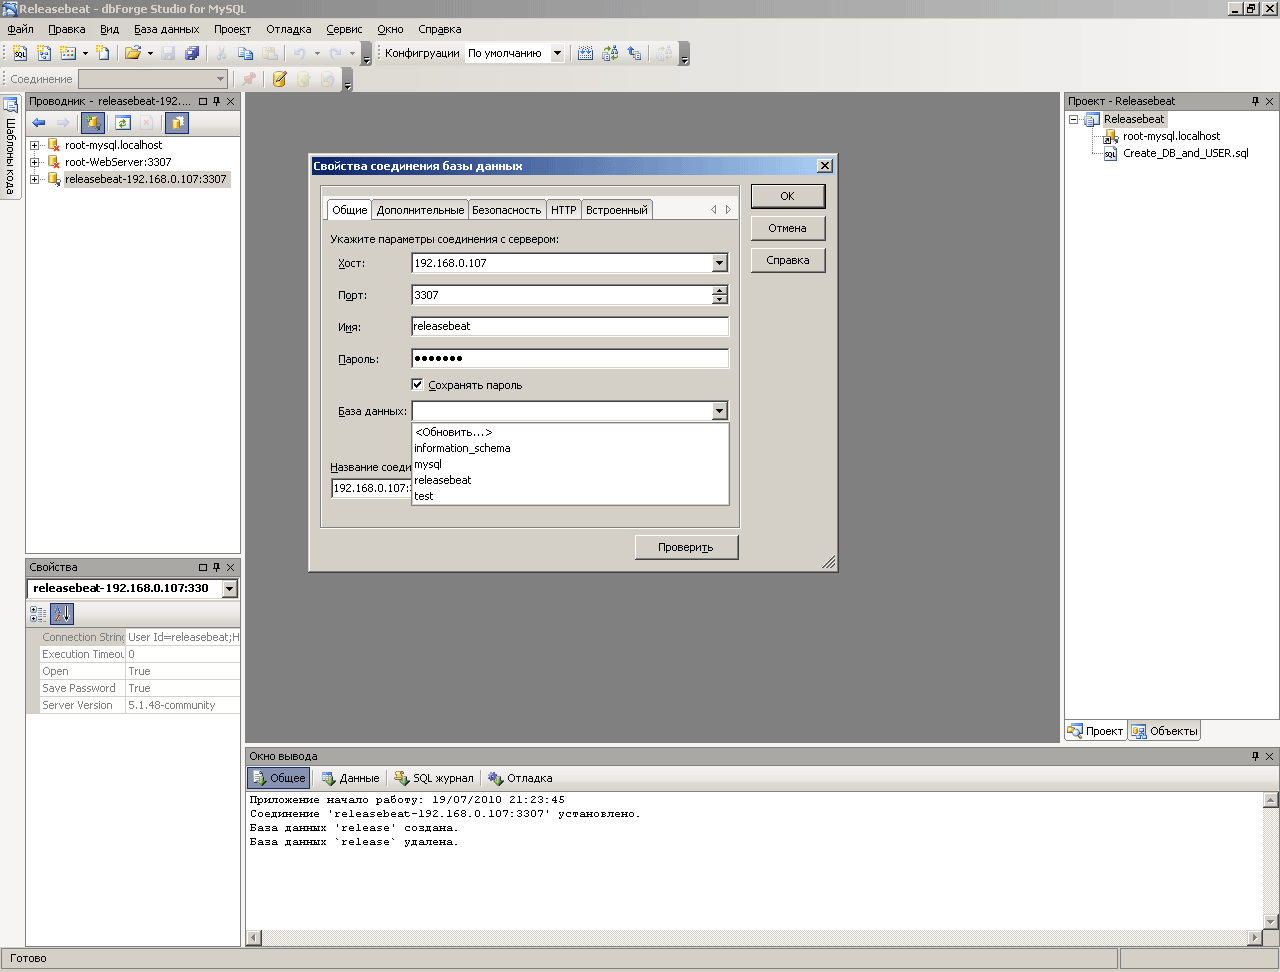Click the float window icon of Проводник panel
Viewport: 1280px width, 972px height.
203,101
